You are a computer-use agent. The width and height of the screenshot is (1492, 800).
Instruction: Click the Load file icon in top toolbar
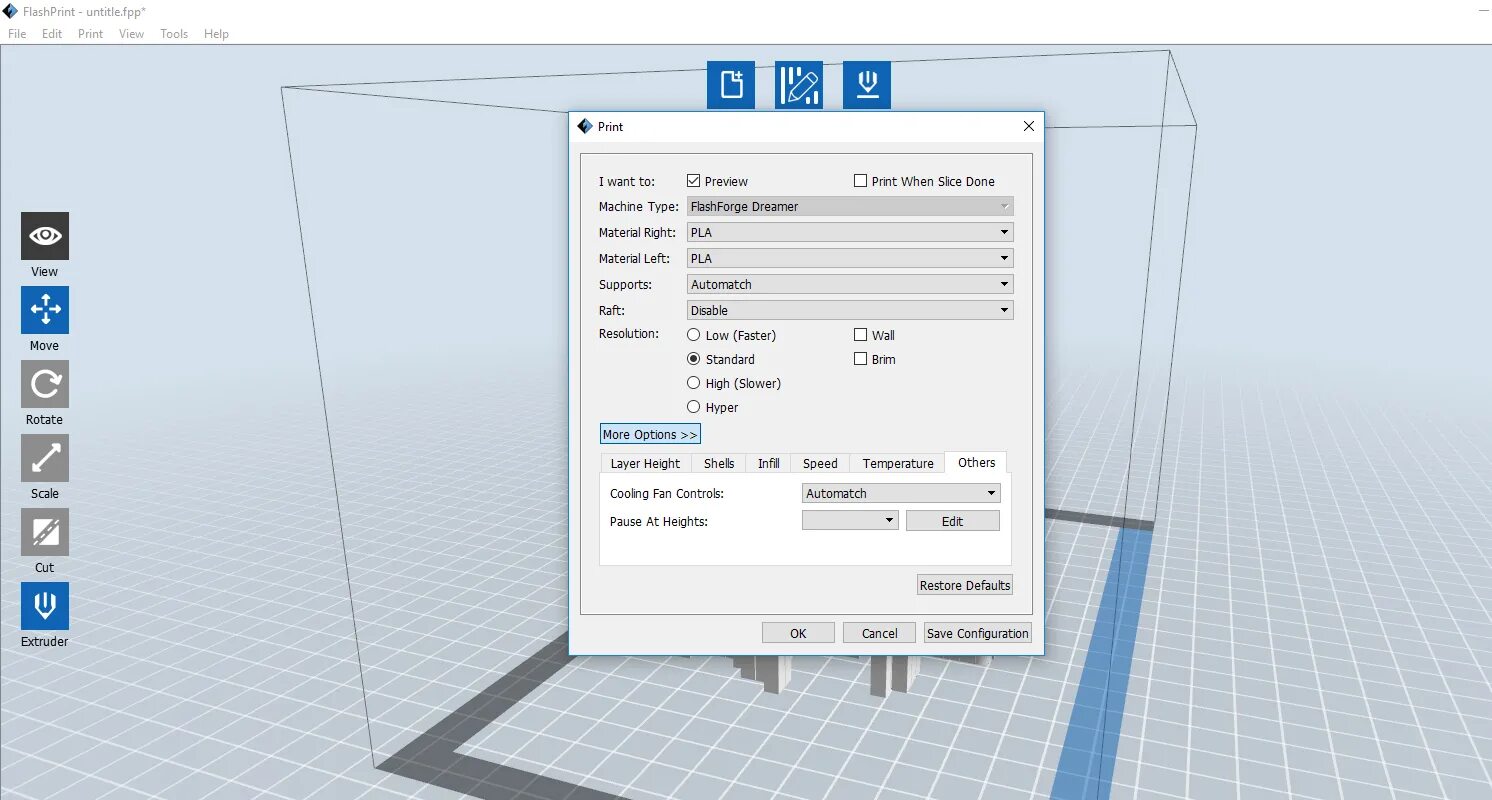[731, 85]
